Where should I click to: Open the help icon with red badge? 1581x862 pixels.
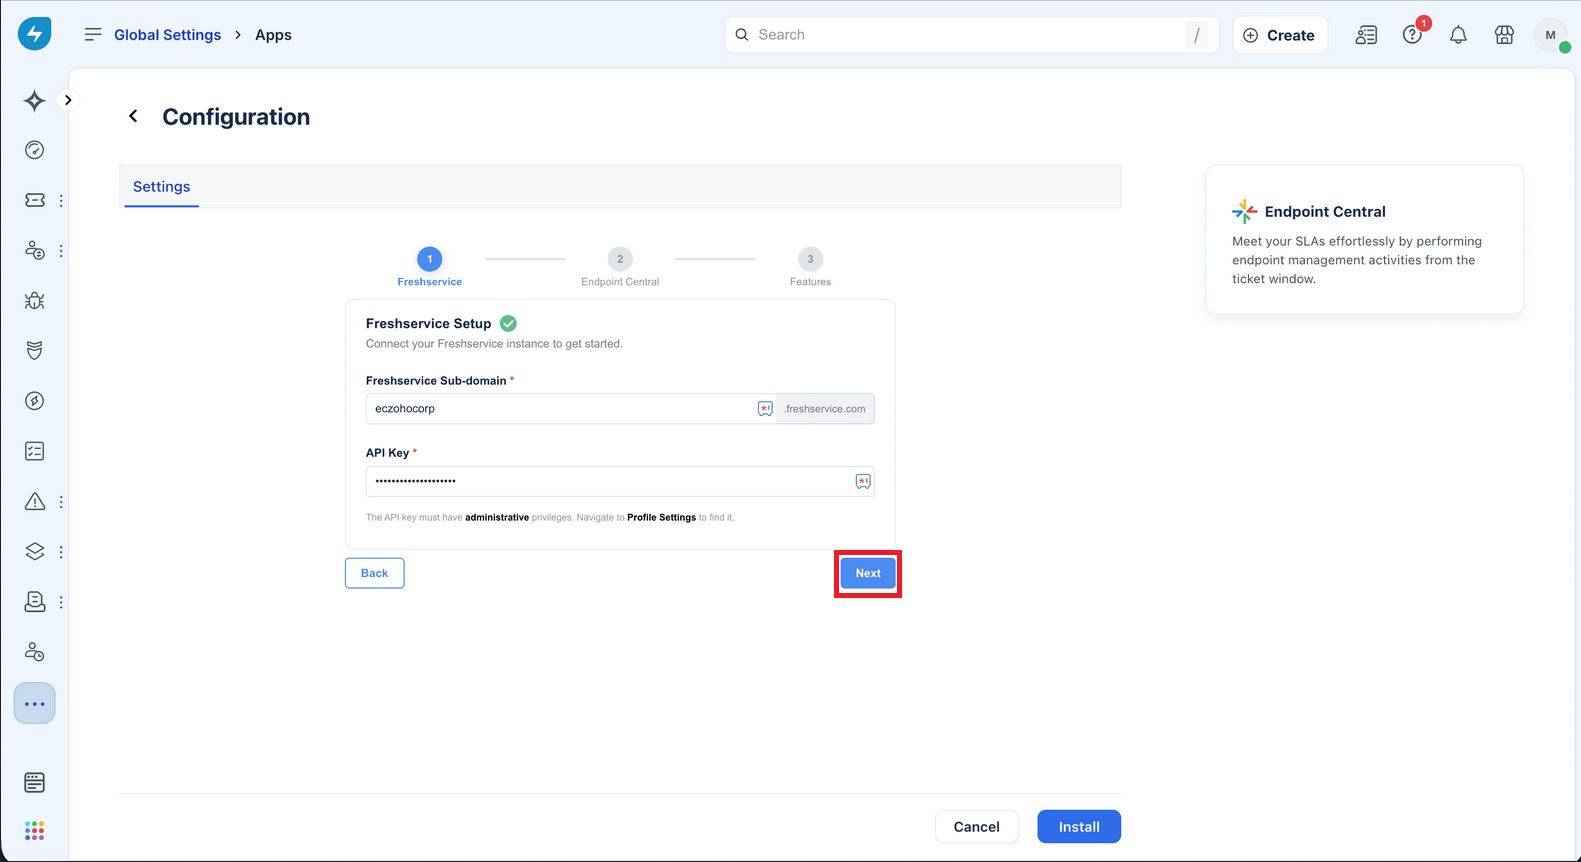1412,35
